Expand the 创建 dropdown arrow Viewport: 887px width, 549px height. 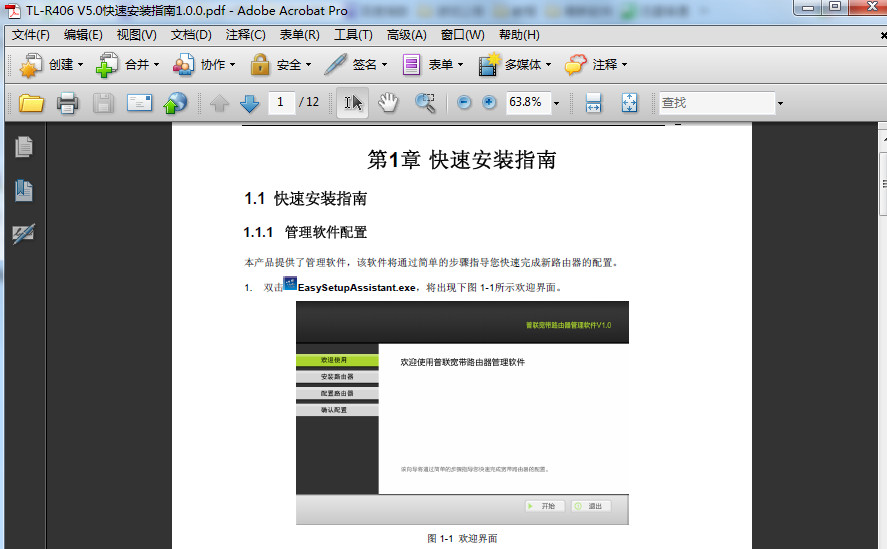point(80,65)
